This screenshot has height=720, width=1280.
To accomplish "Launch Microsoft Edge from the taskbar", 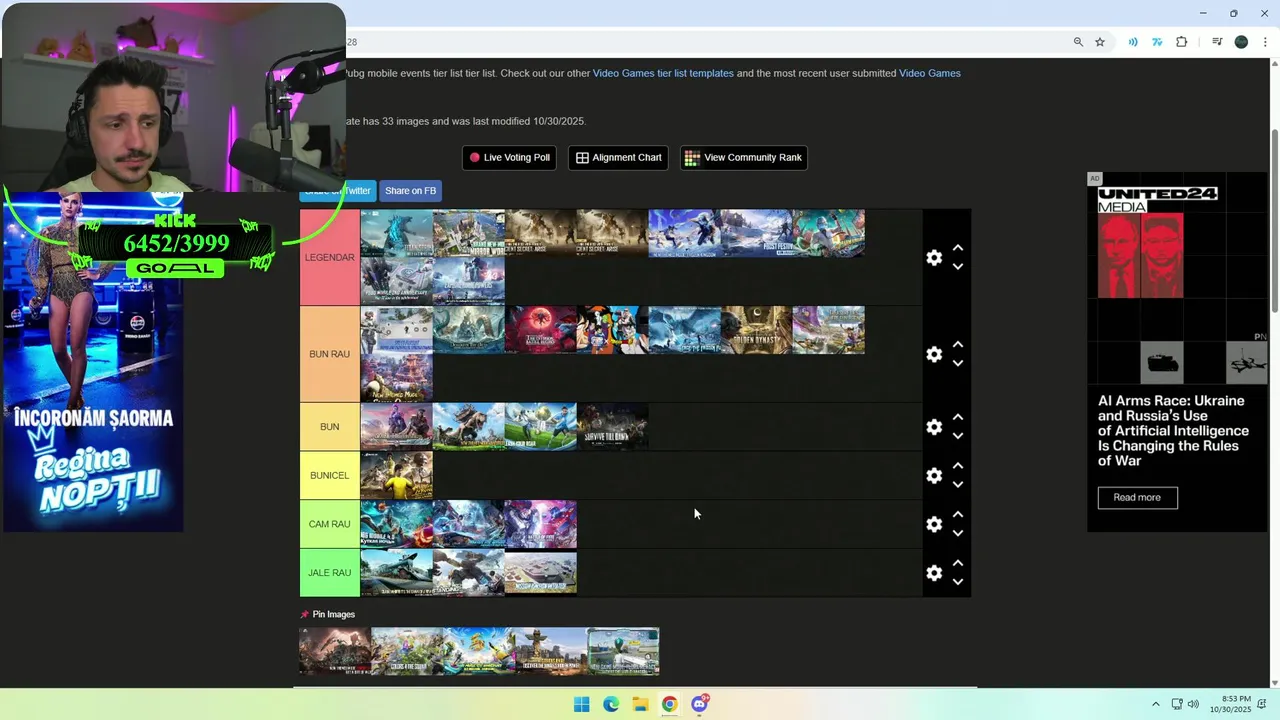I will (x=611, y=704).
